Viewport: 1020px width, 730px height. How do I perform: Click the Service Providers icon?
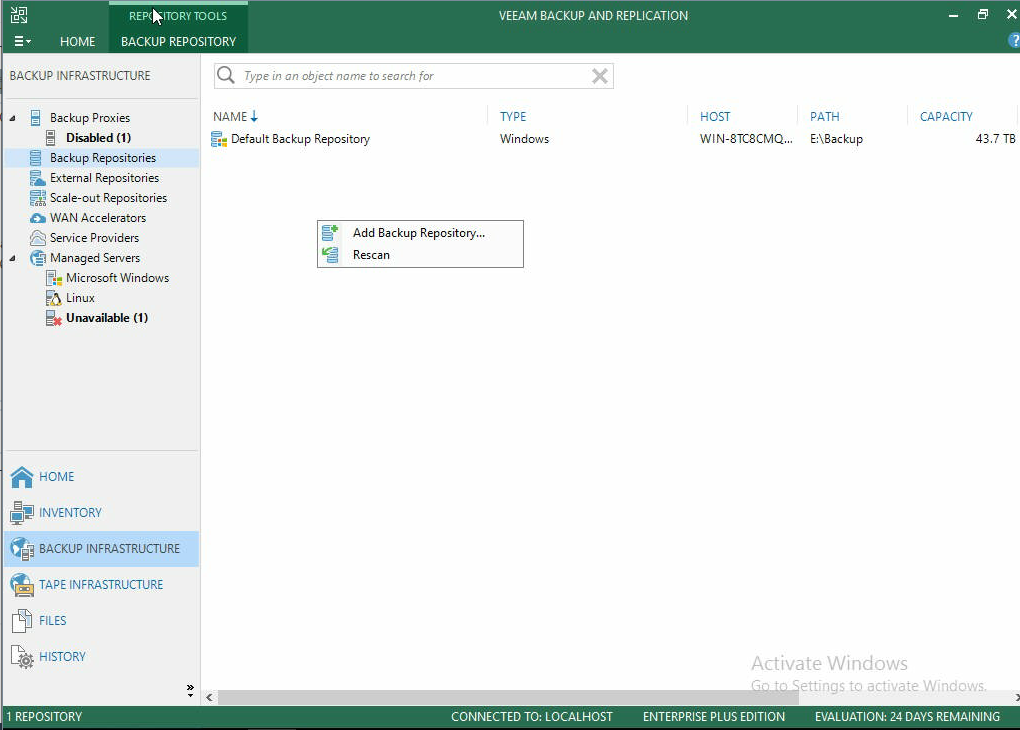coord(38,238)
